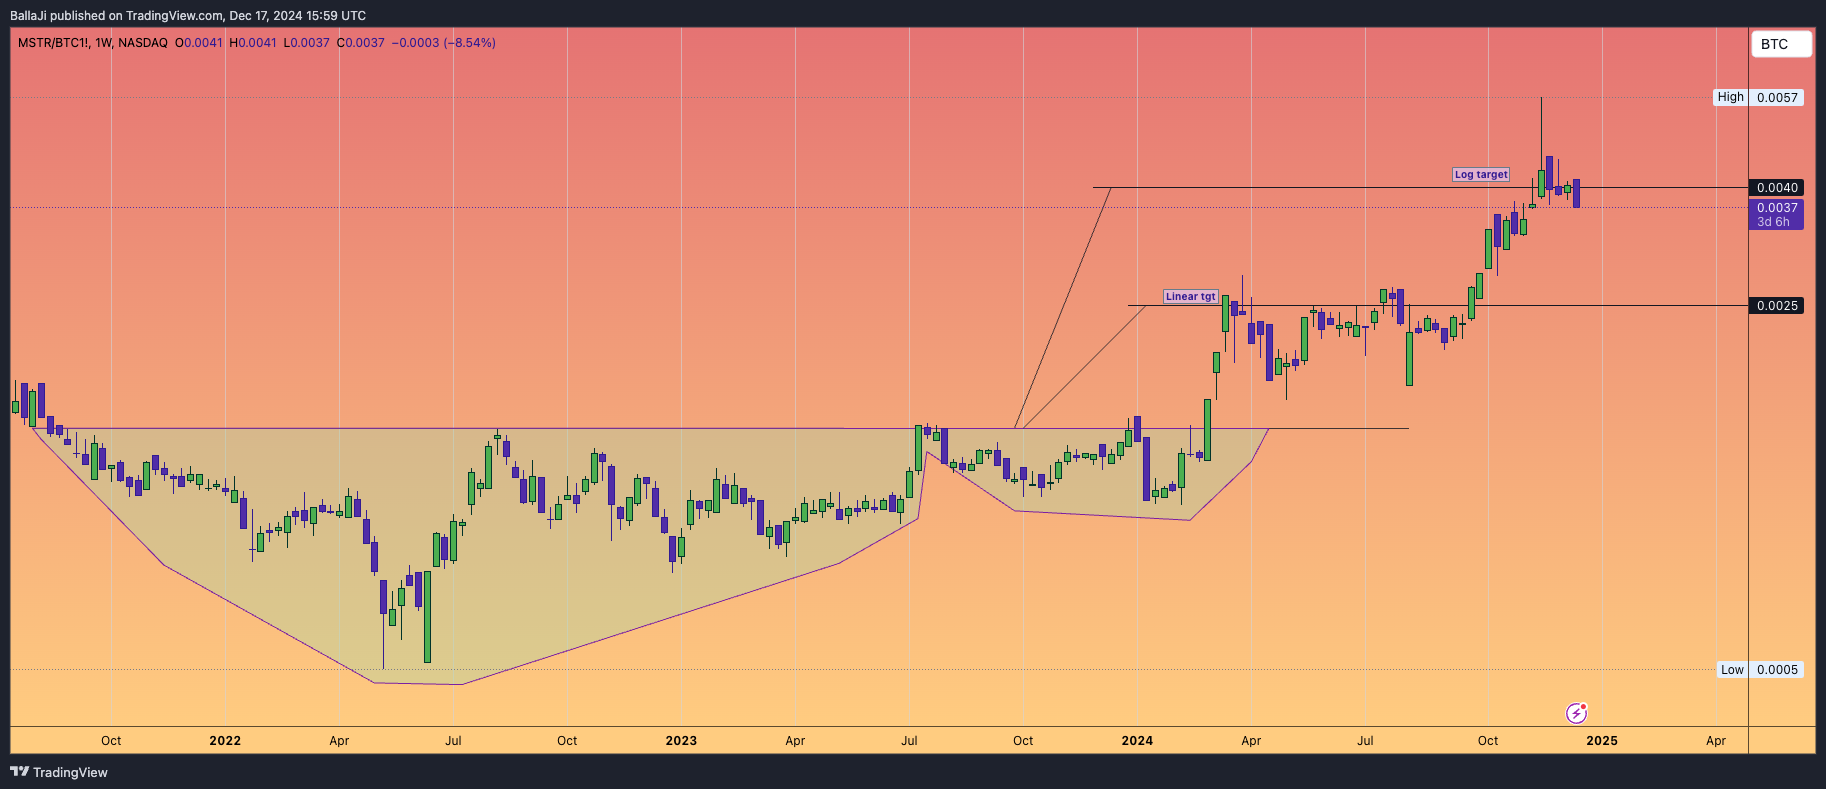Click the TradingView logo at bottom left

59,772
